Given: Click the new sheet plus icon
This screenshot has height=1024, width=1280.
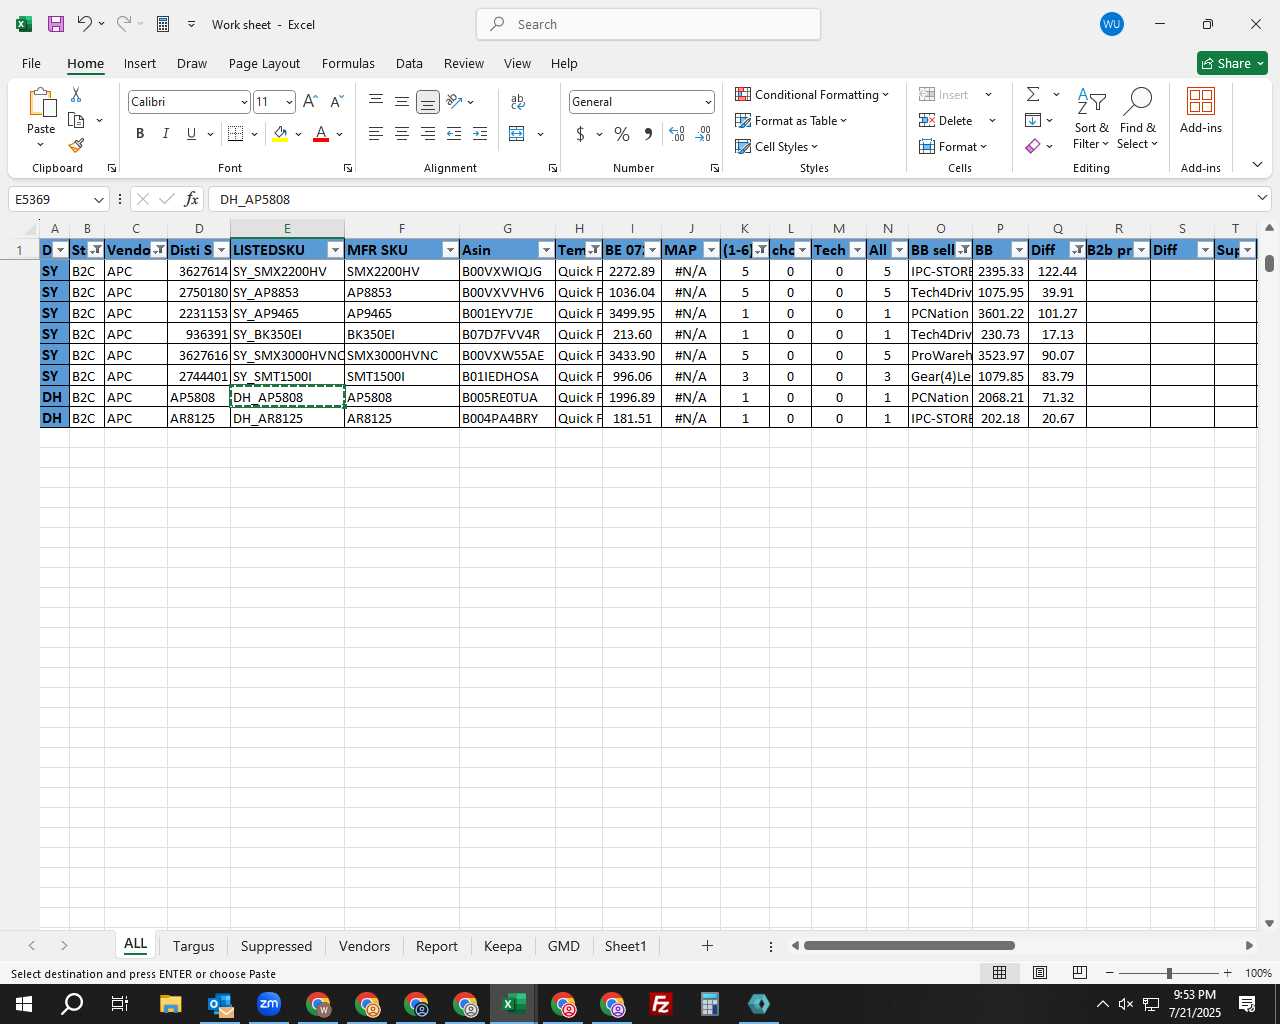Looking at the screenshot, I should pos(707,946).
